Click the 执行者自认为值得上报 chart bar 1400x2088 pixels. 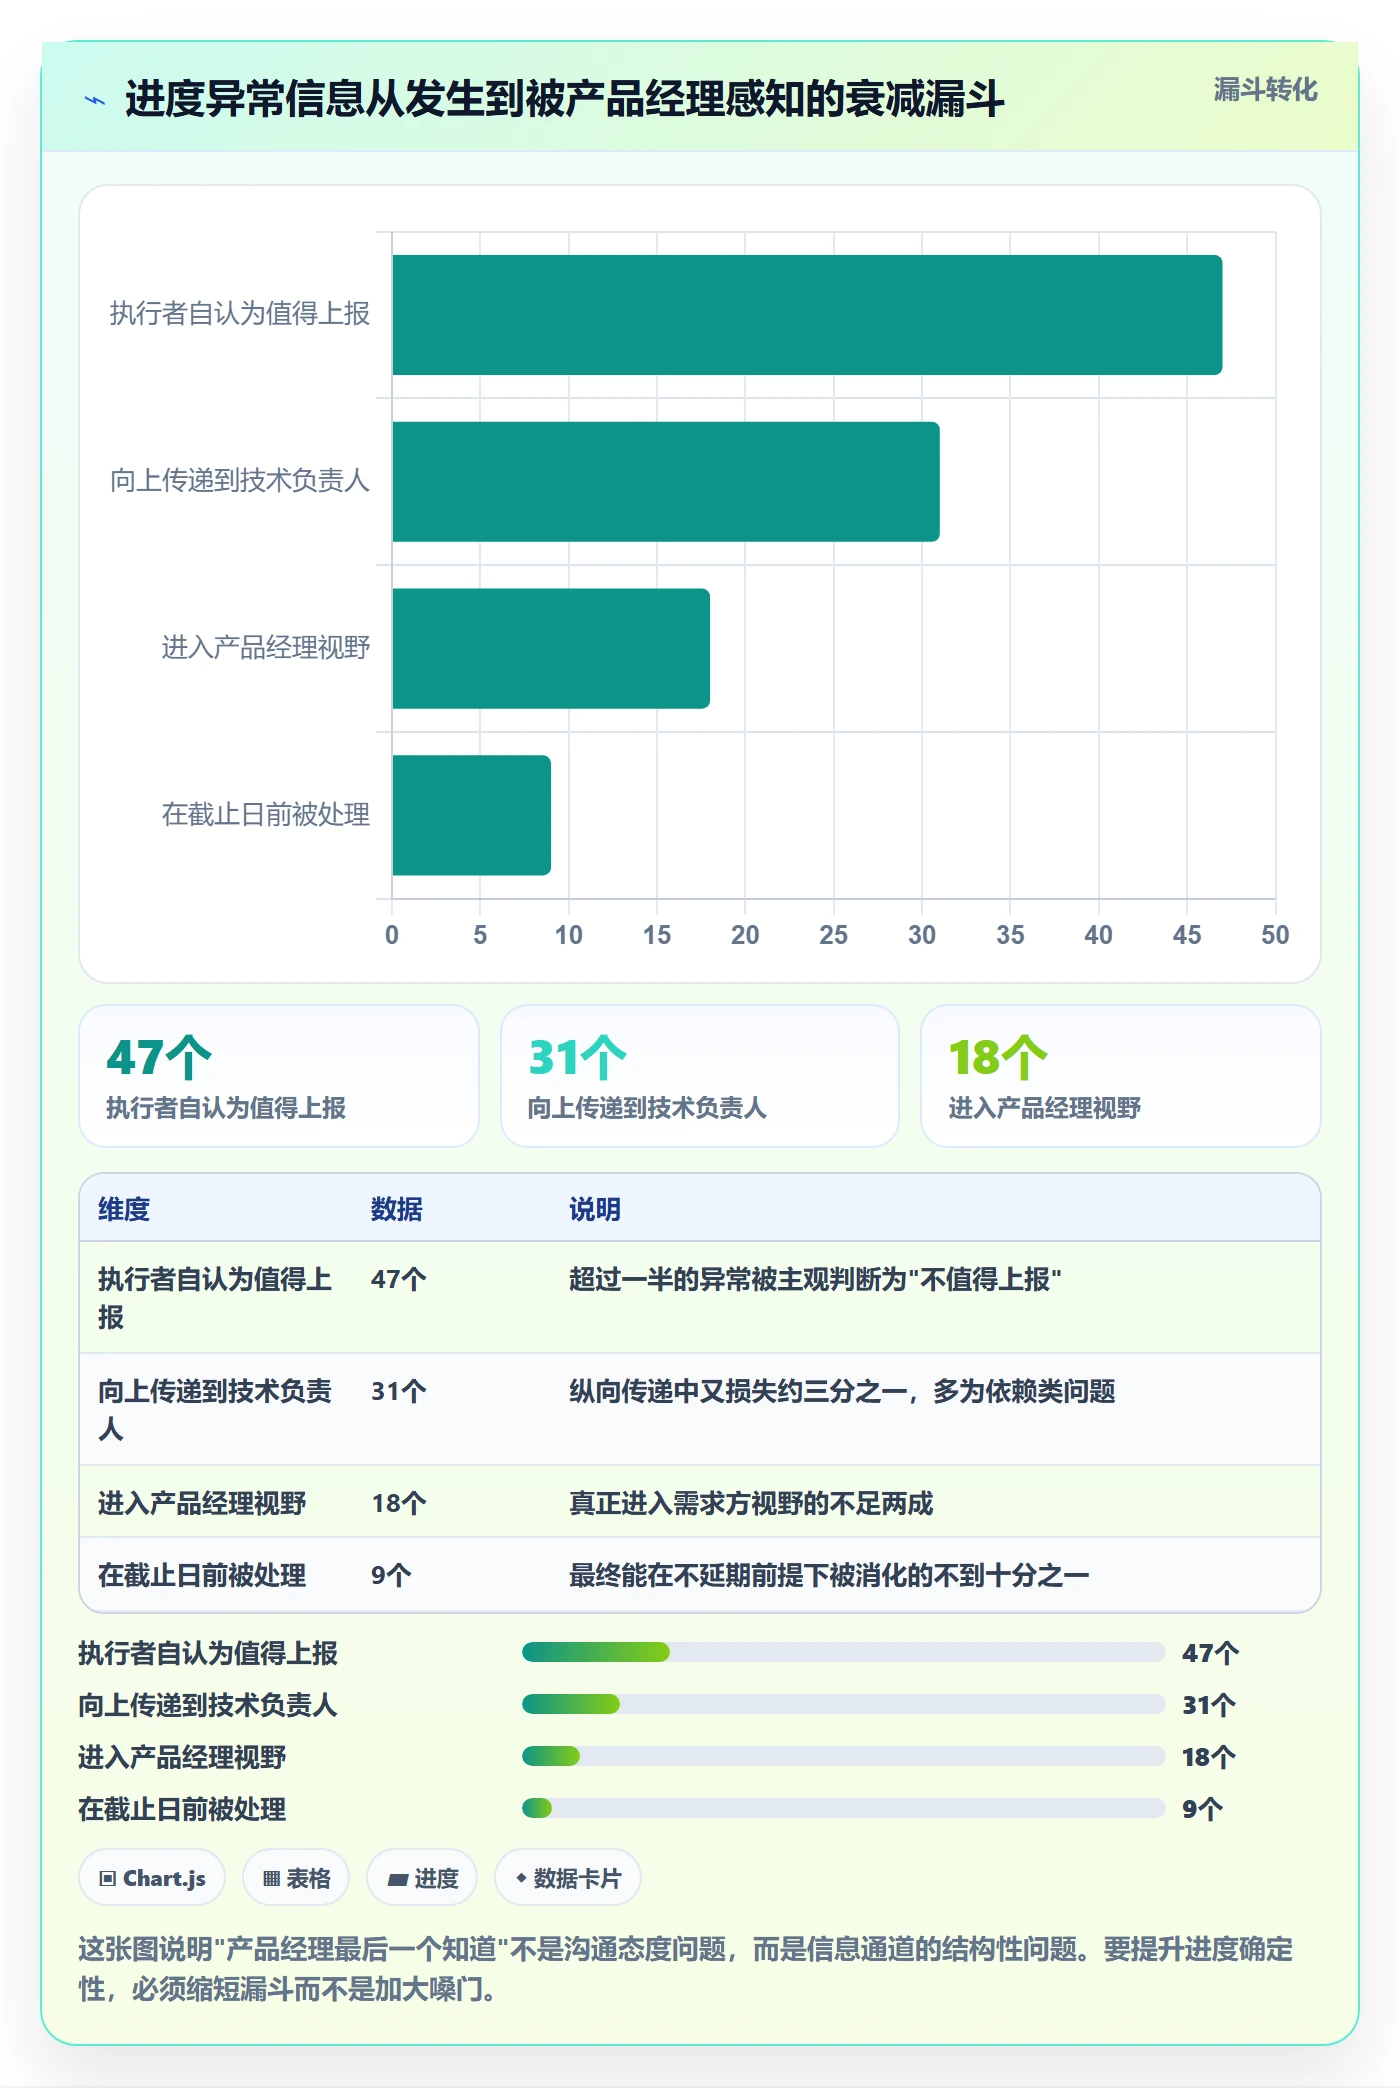coord(807,315)
